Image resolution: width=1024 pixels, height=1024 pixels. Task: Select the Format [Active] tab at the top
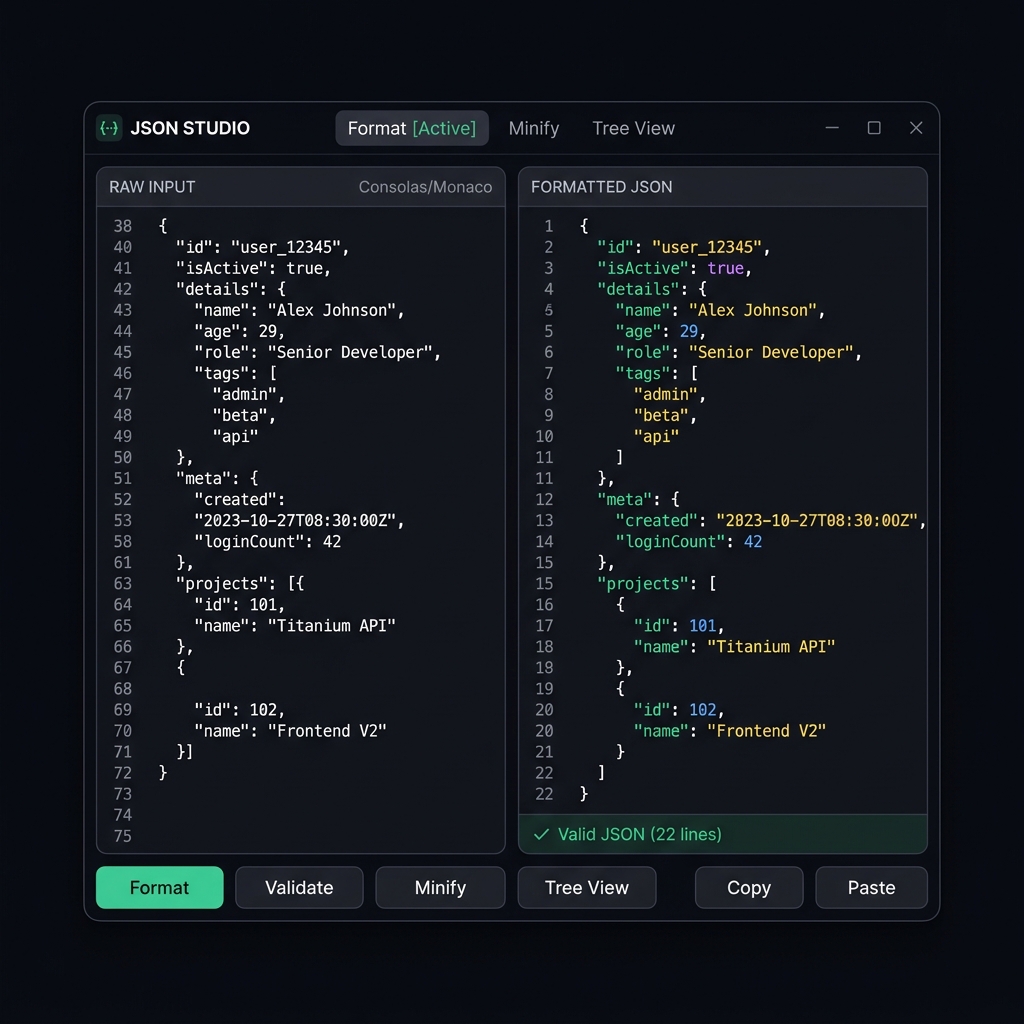click(411, 128)
